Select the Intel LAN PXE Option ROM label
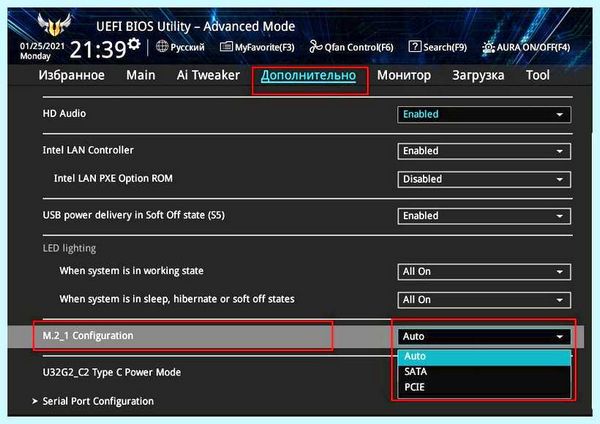 (113, 178)
